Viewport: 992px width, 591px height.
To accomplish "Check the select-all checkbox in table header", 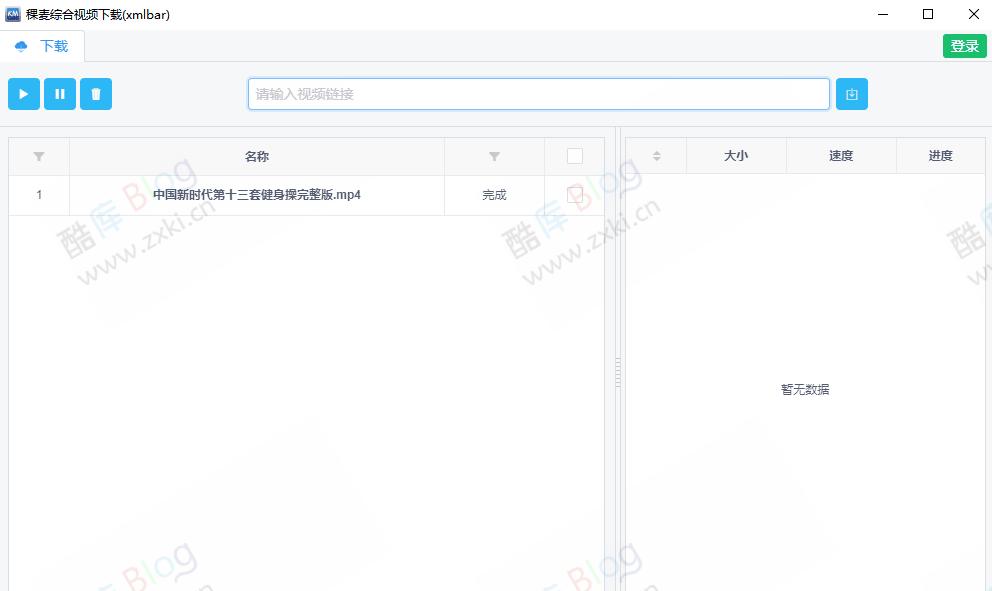I will [x=574, y=156].
